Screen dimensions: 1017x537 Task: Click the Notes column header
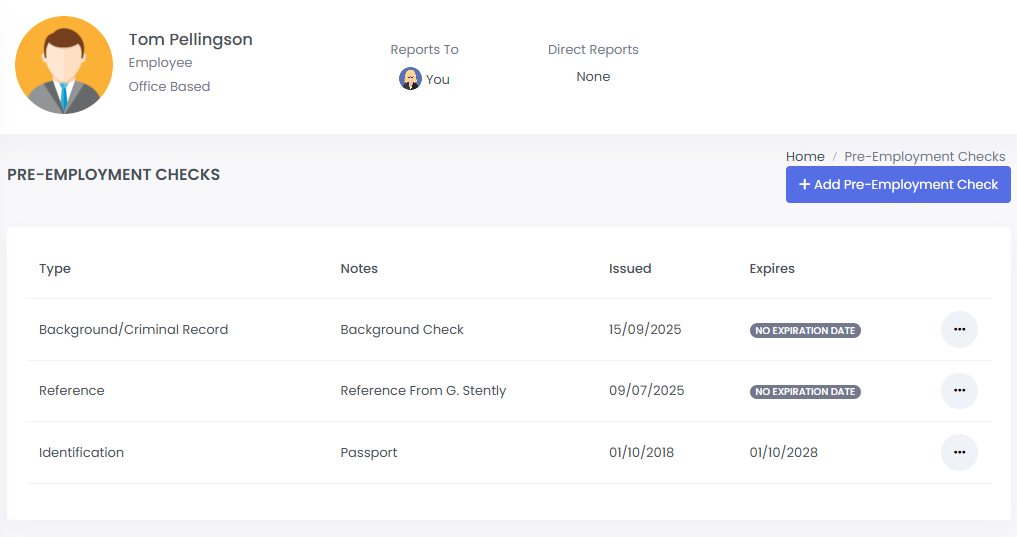[359, 269]
